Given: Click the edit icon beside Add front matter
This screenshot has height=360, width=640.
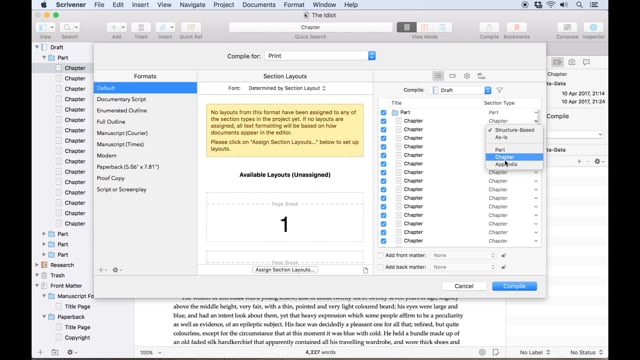Looking at the screenshot, I should [504, 256].
